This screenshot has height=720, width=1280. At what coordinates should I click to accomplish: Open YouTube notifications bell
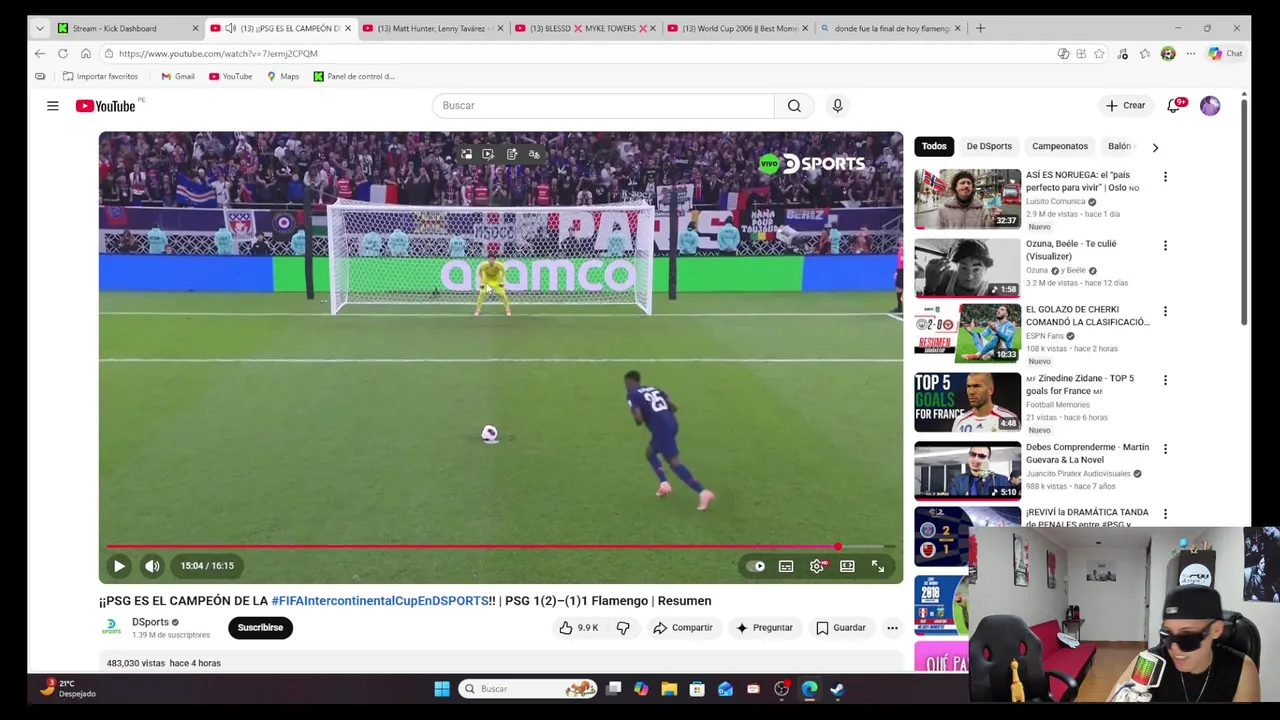1174,105
